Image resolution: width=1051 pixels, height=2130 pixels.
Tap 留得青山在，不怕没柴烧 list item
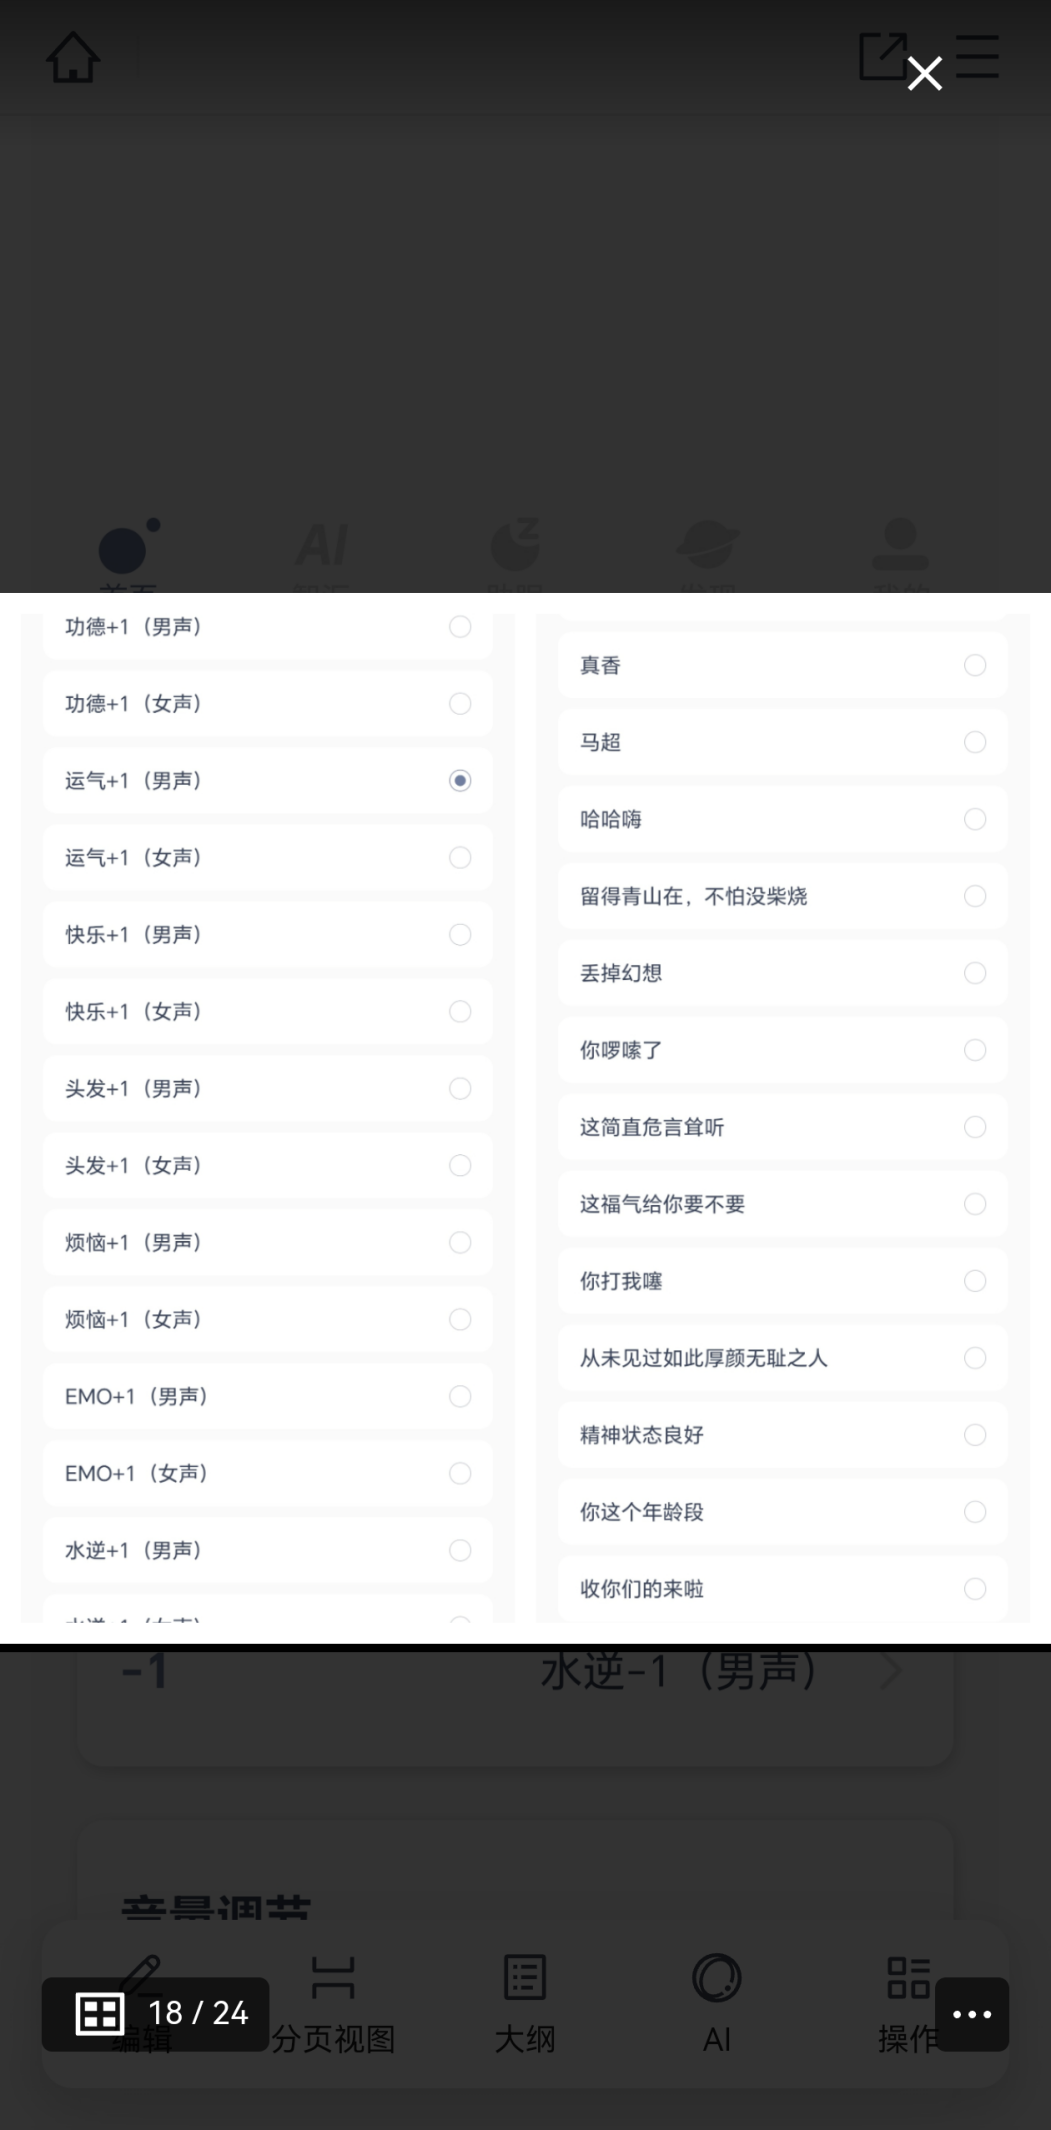coord(782,897)
